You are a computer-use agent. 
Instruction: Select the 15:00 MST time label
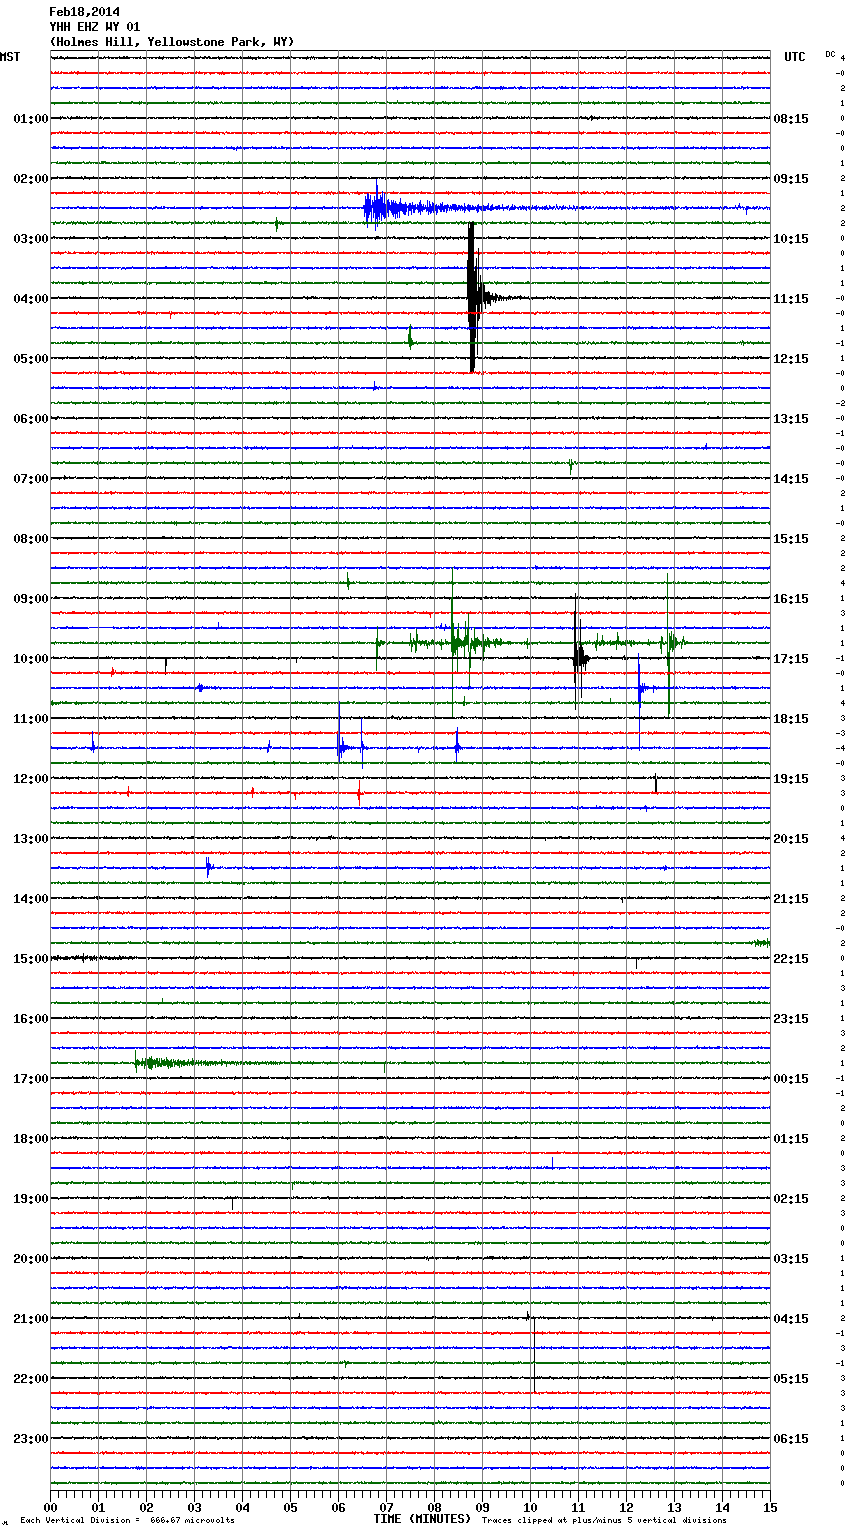click(30, 959)
